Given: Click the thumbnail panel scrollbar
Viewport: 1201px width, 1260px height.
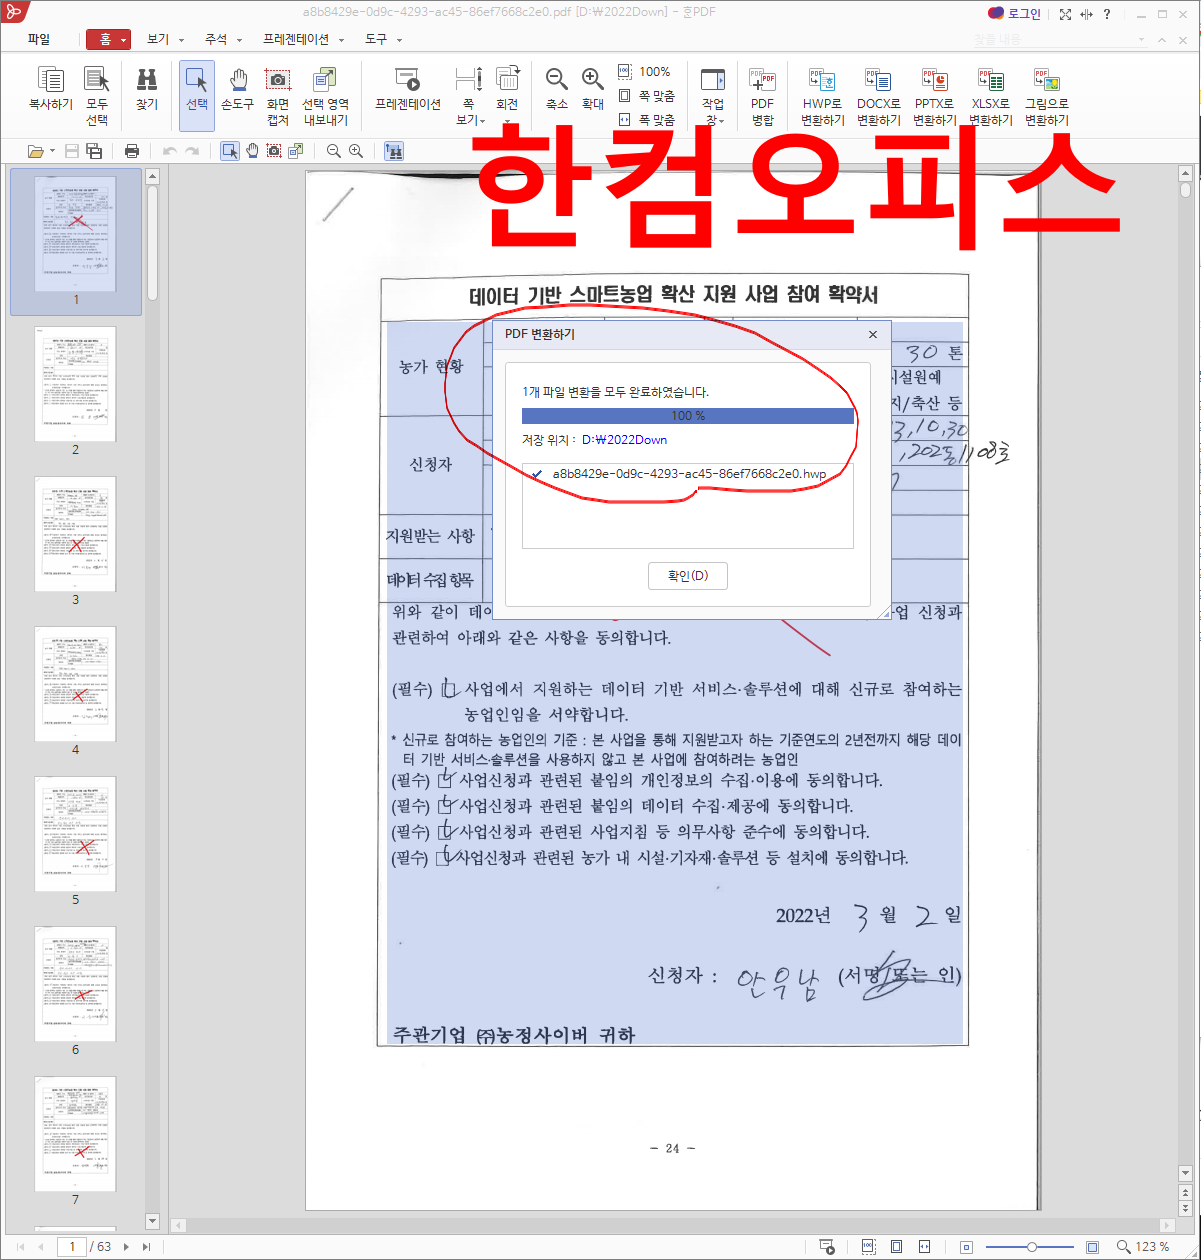Looking at the screenshot, I should tap(153, 242).
